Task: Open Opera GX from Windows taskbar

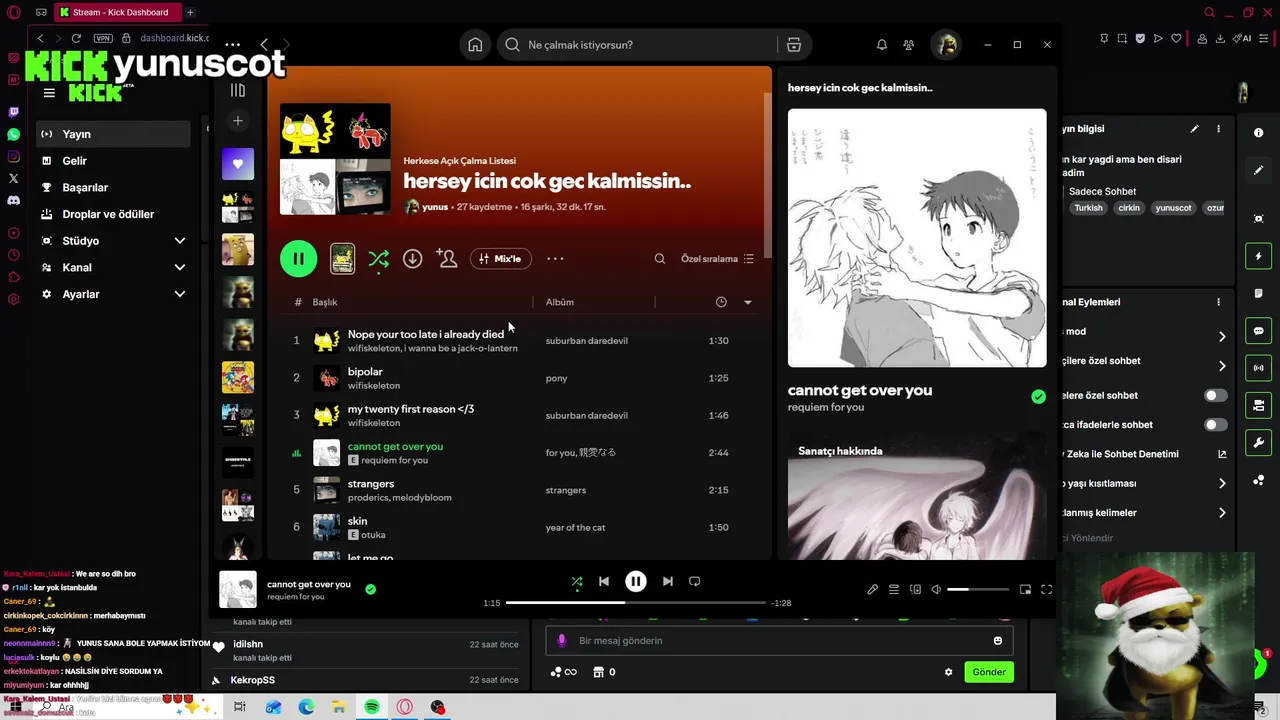Action: click(405, 707)
